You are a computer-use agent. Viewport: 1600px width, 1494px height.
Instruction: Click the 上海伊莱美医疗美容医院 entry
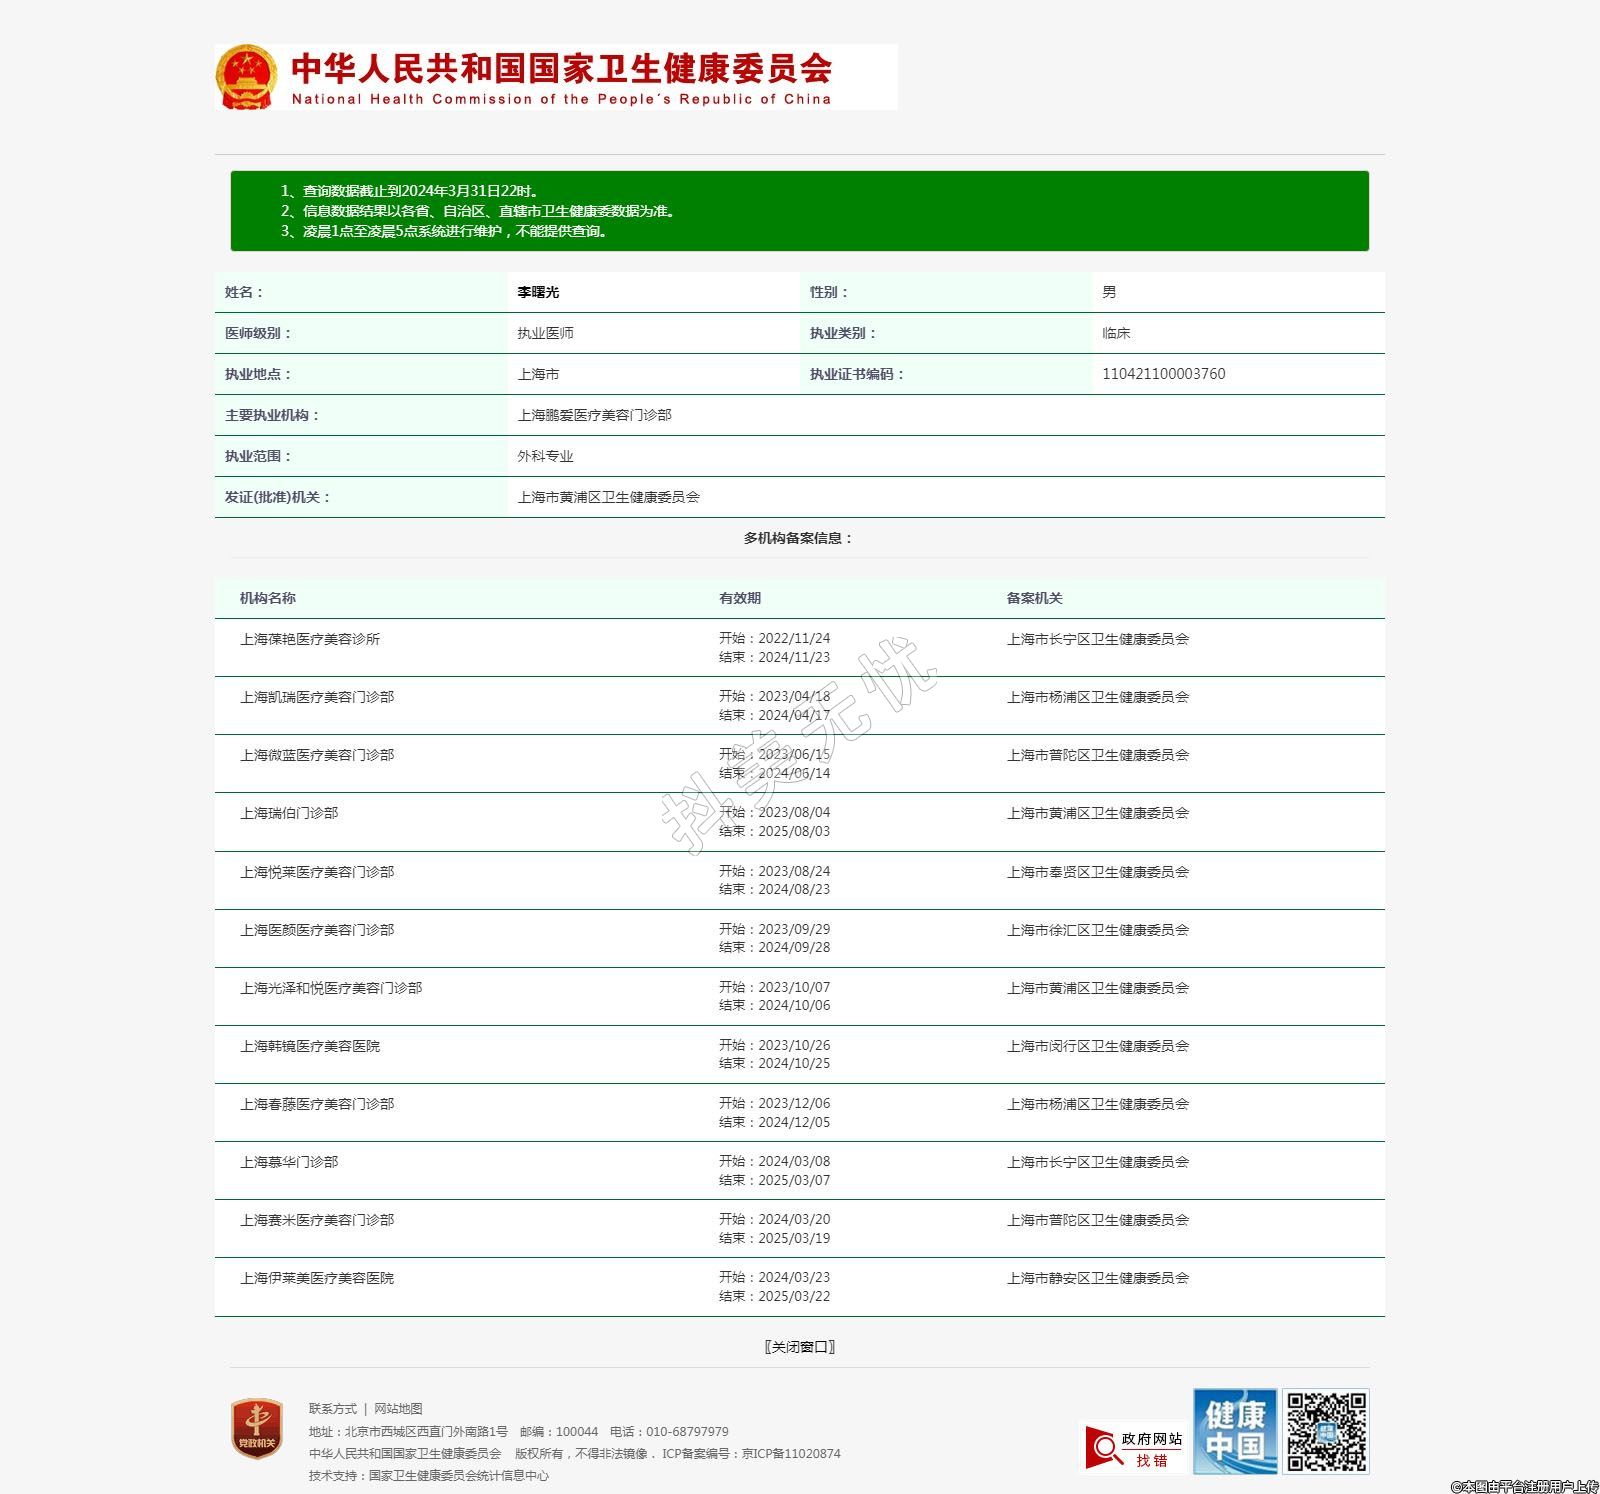coord(317,1278)
